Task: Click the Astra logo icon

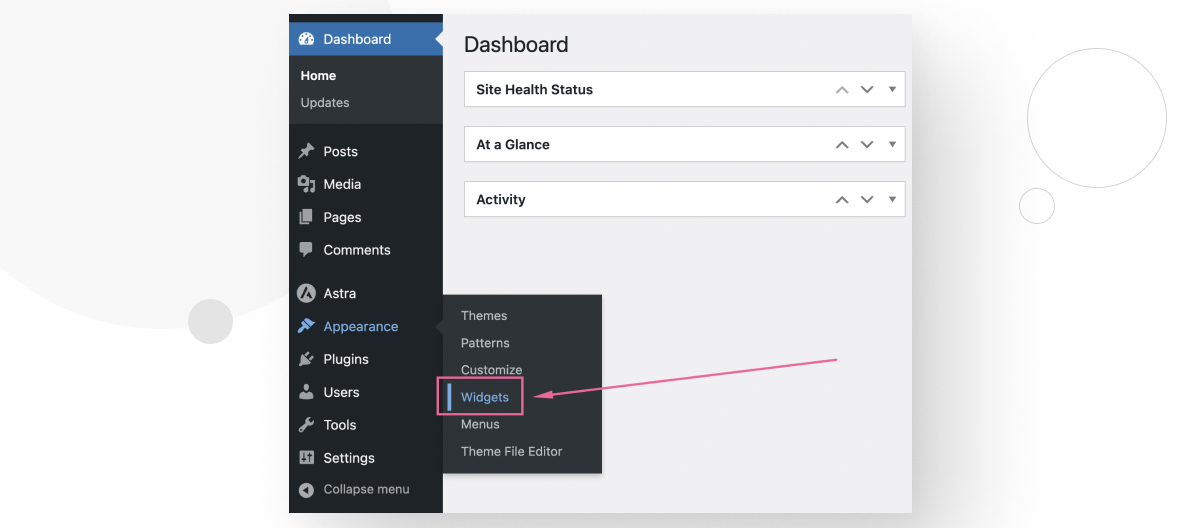Action: [307, 294]
